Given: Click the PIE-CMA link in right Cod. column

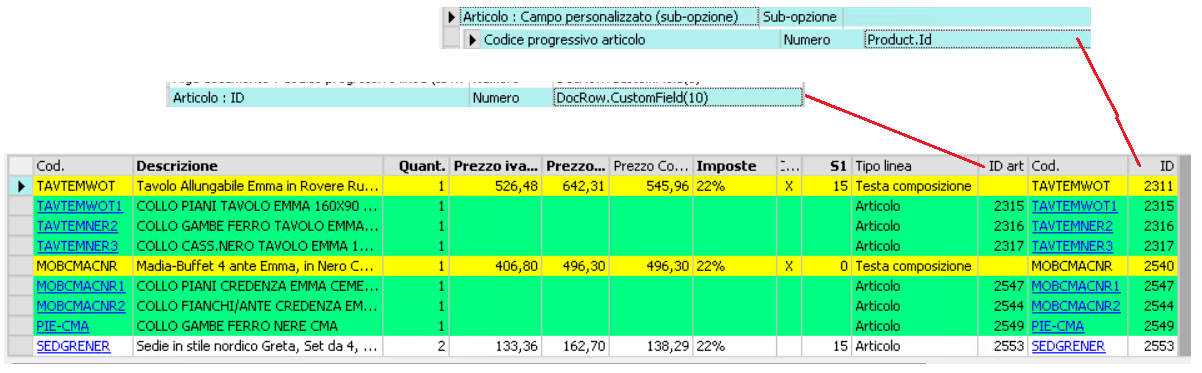Looking at the screenshot, I should pyautogui.click(x=1057, y=326).
